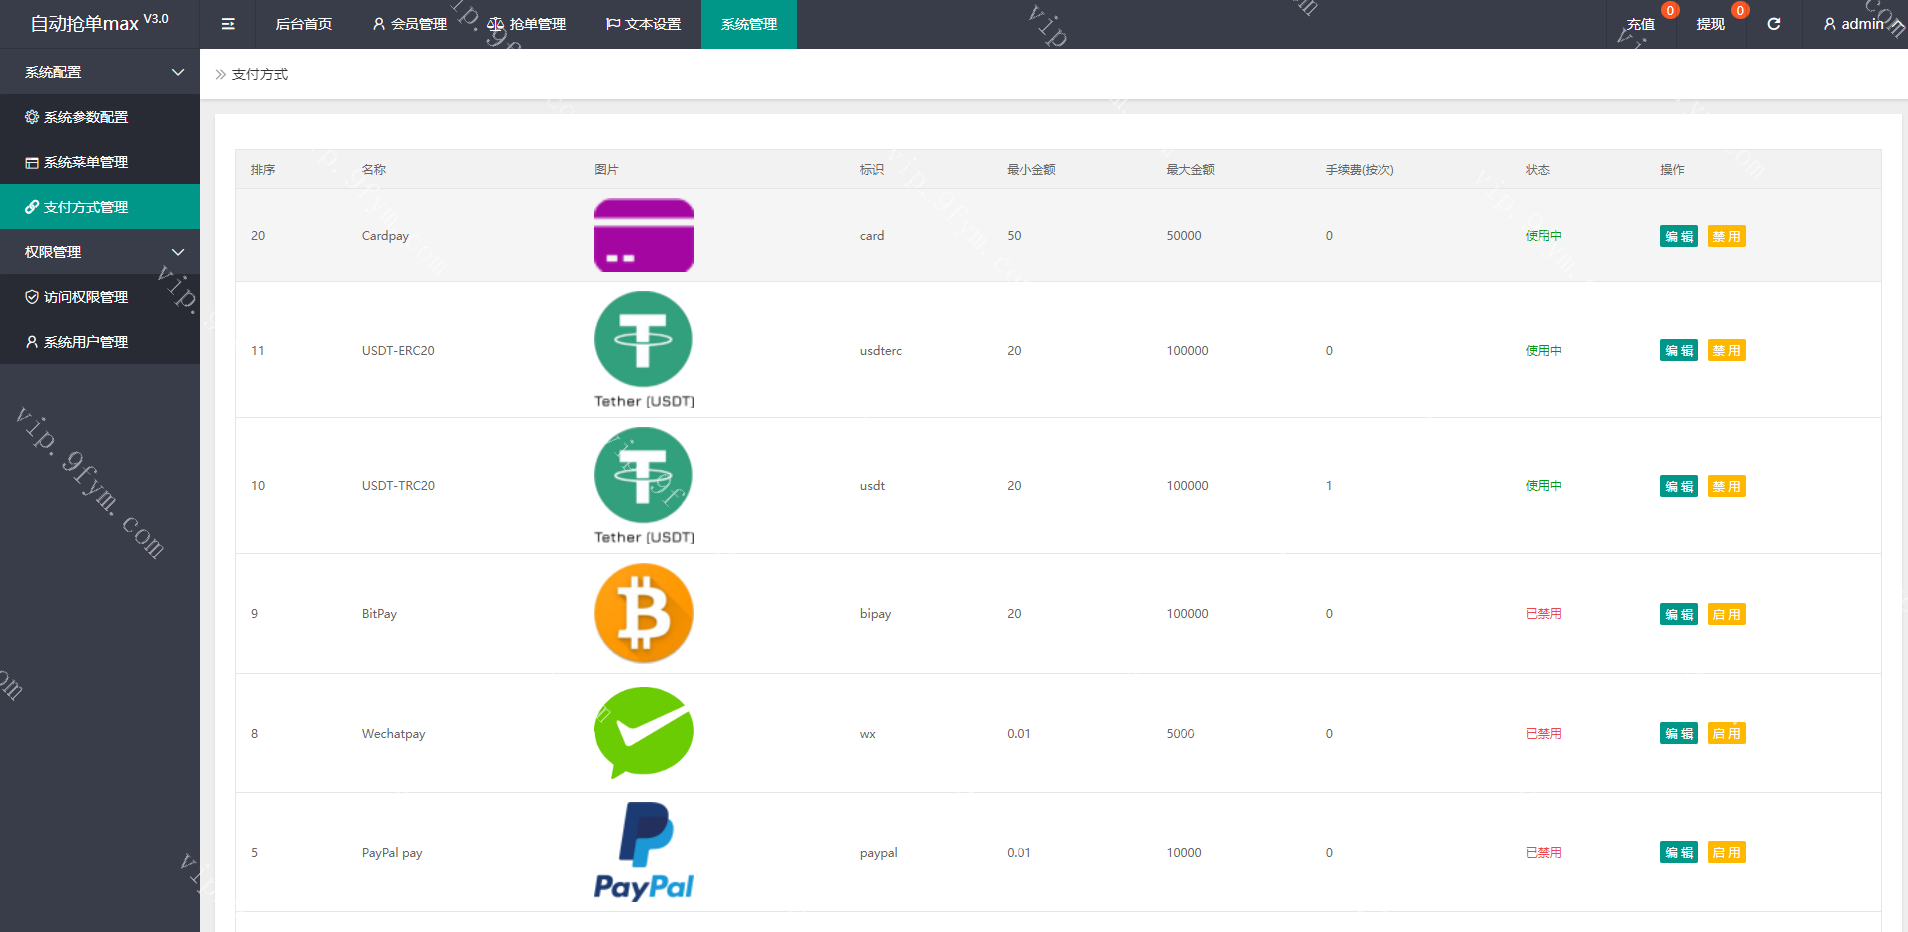Open 充值 recharge notifications
Screen dimensions: 1908x932
click(1640, 24)
